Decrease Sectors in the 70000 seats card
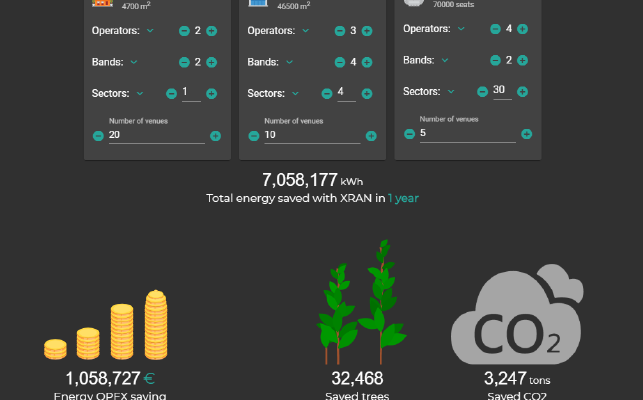 (x=483, y=91)
